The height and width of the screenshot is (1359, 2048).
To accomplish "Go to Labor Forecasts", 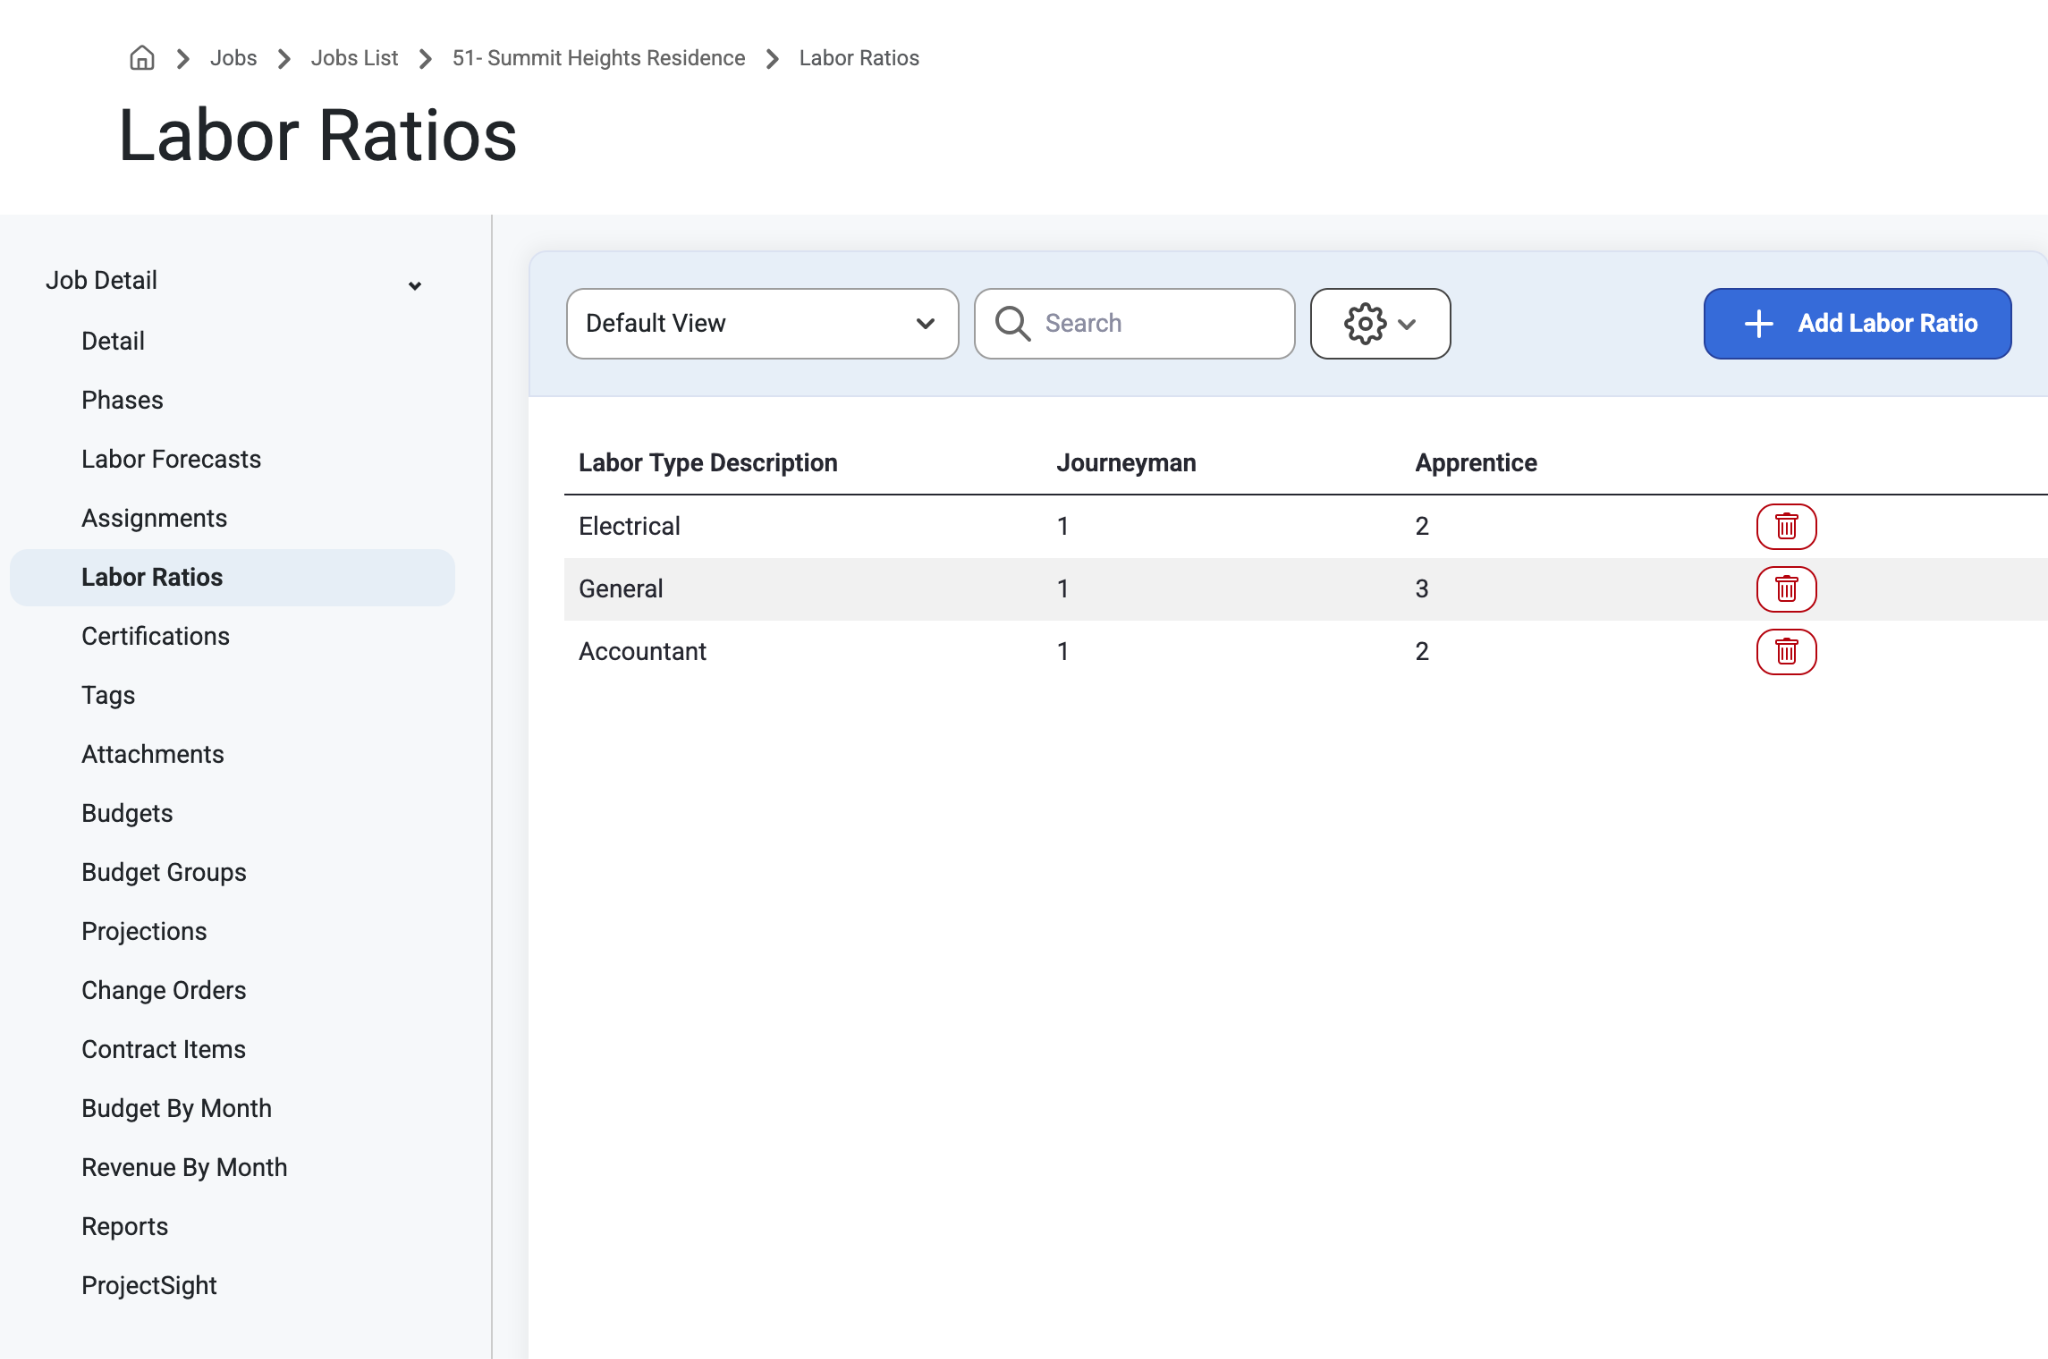I will [171, 459].
